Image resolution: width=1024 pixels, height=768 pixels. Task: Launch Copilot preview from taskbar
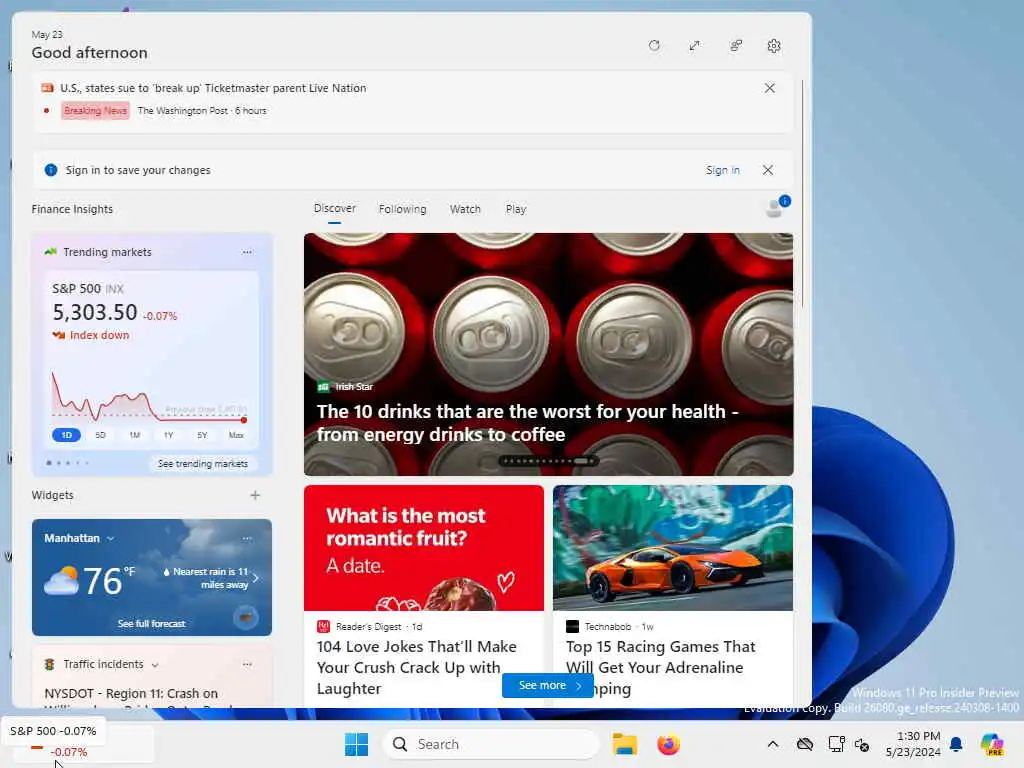pyautogui.click(x=991, y=744)
